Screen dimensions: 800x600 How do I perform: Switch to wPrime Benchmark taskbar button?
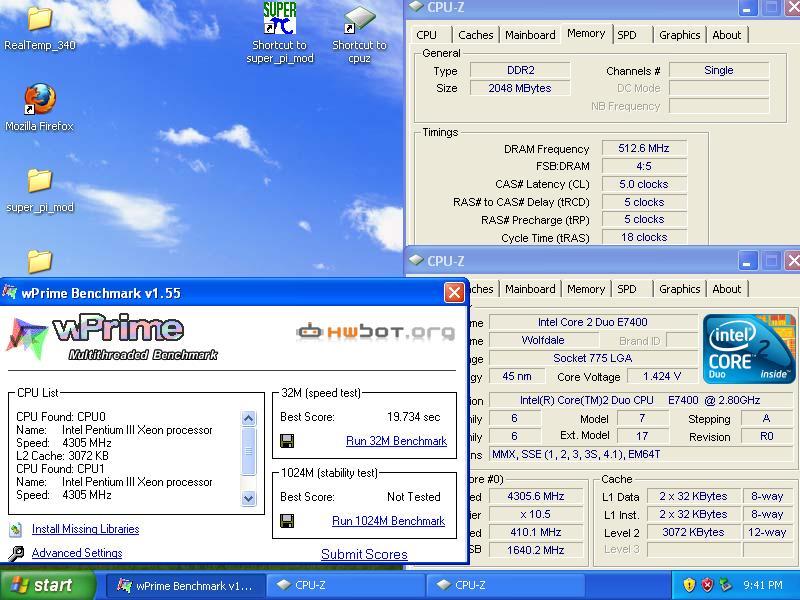186,585
